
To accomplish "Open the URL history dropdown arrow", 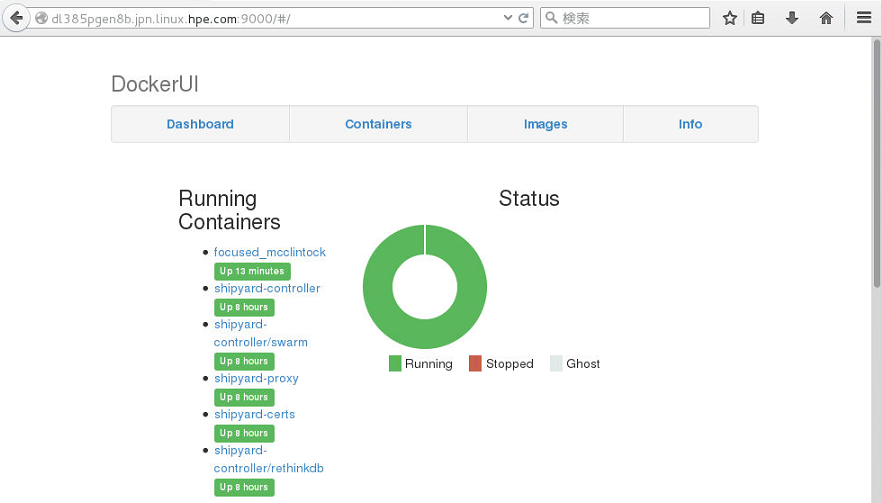I will pyautogui.click(x=508, y=18).
